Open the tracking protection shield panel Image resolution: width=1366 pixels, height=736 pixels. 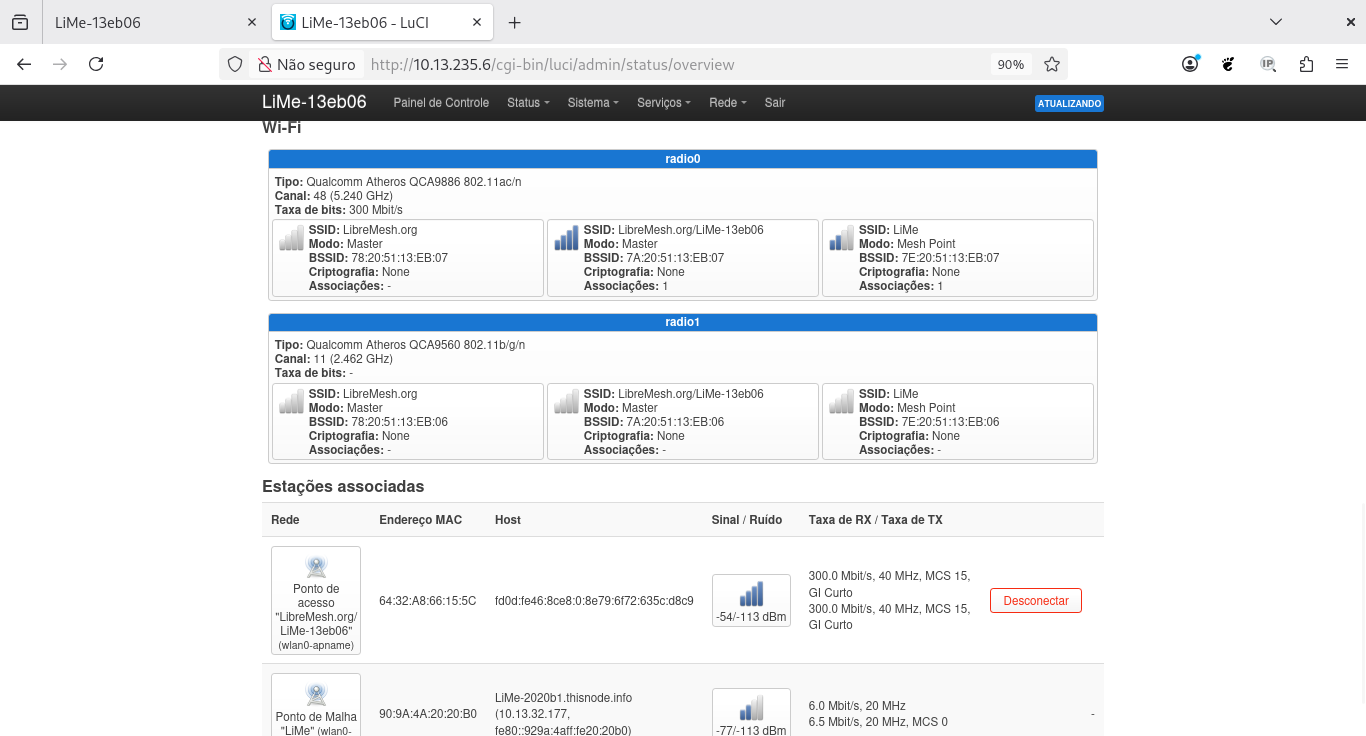tap(235, 64)
